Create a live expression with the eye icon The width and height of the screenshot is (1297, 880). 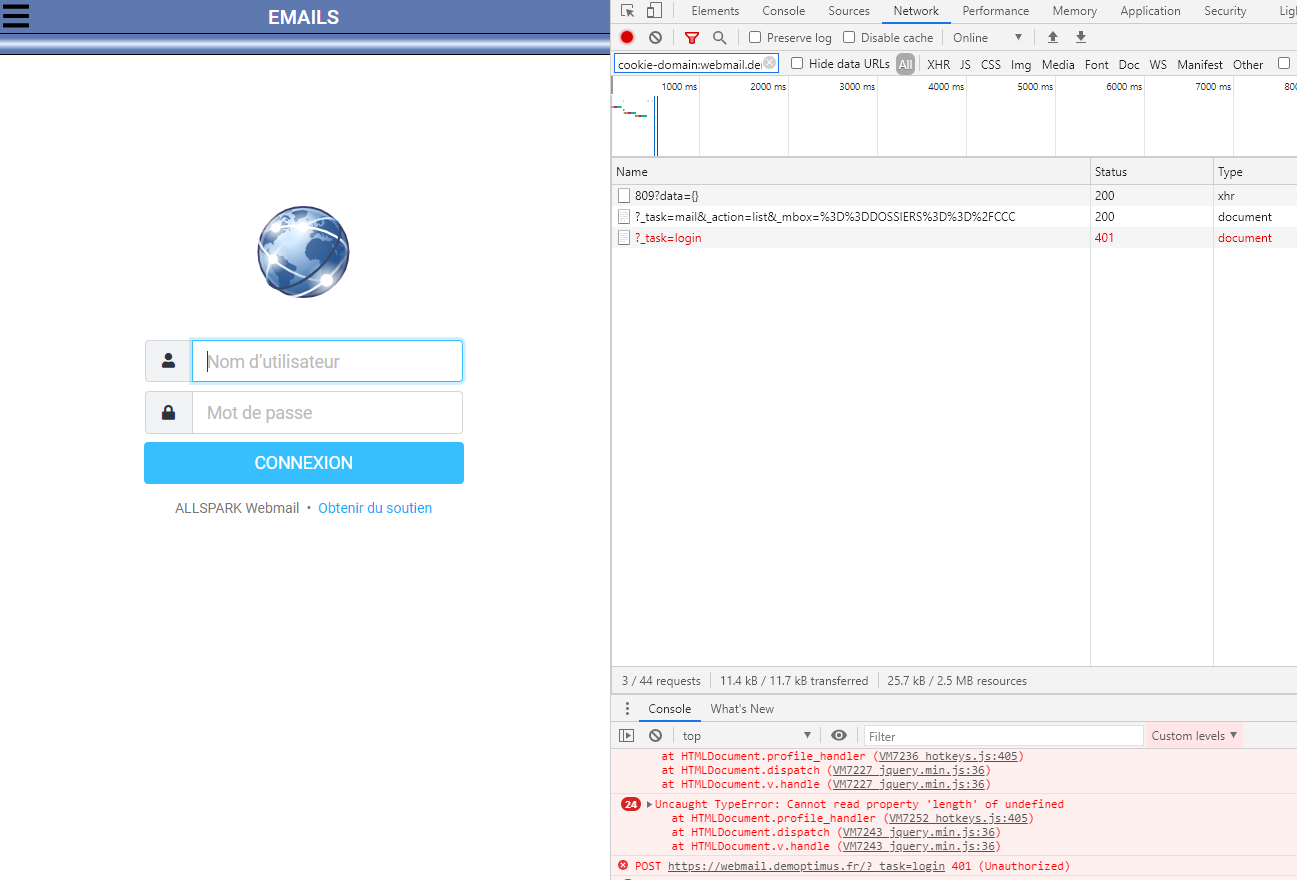(x=839, y=735)
